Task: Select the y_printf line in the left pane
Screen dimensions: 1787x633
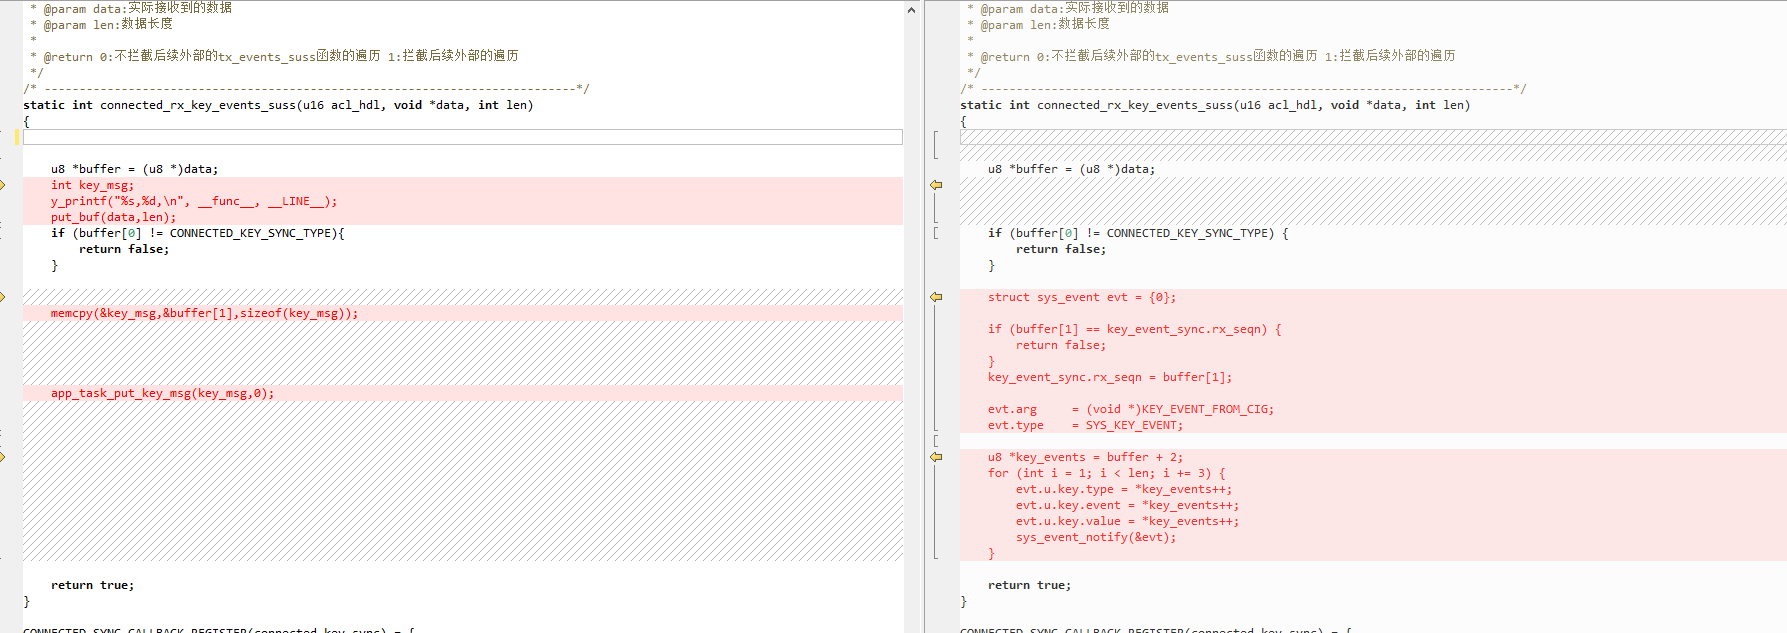Action: (x=194, y=201)
